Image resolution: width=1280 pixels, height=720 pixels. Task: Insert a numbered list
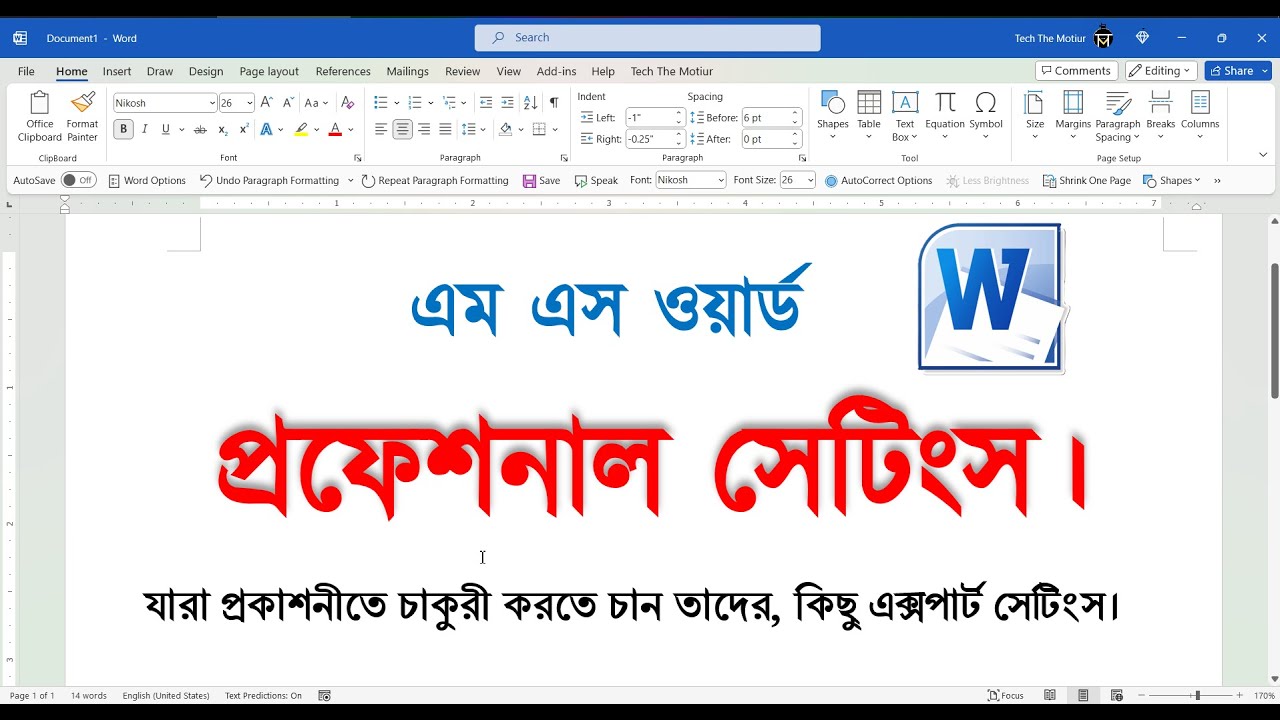(415, 103)
